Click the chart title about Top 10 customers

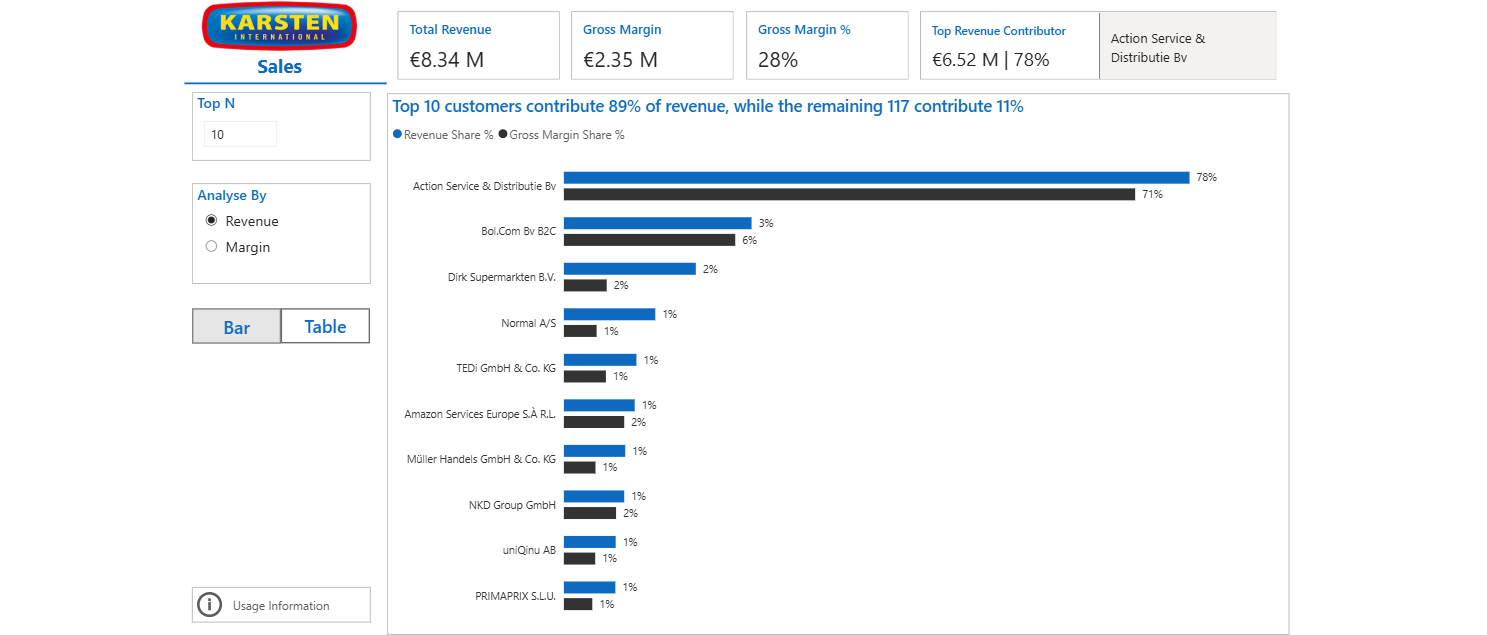708,106
